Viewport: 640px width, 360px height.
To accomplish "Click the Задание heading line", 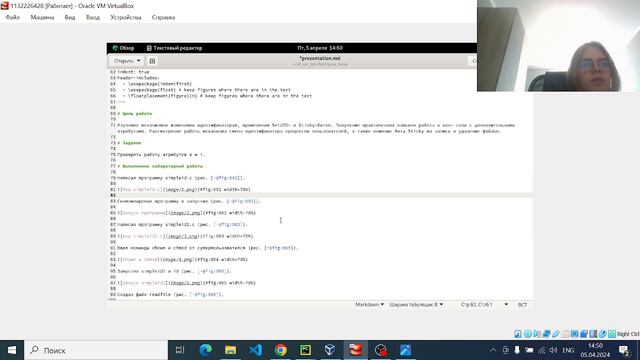I will 129,143.
